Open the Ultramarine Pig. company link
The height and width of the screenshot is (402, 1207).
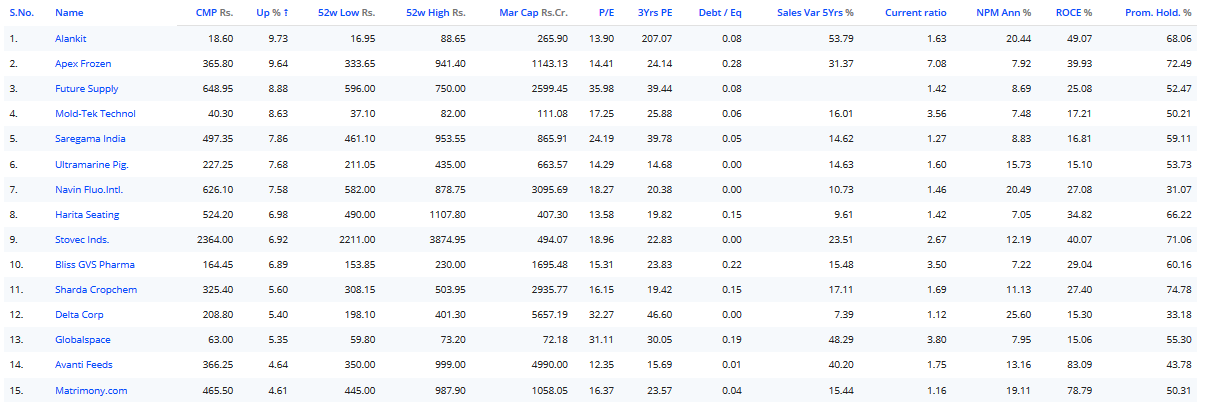(92, 164)
